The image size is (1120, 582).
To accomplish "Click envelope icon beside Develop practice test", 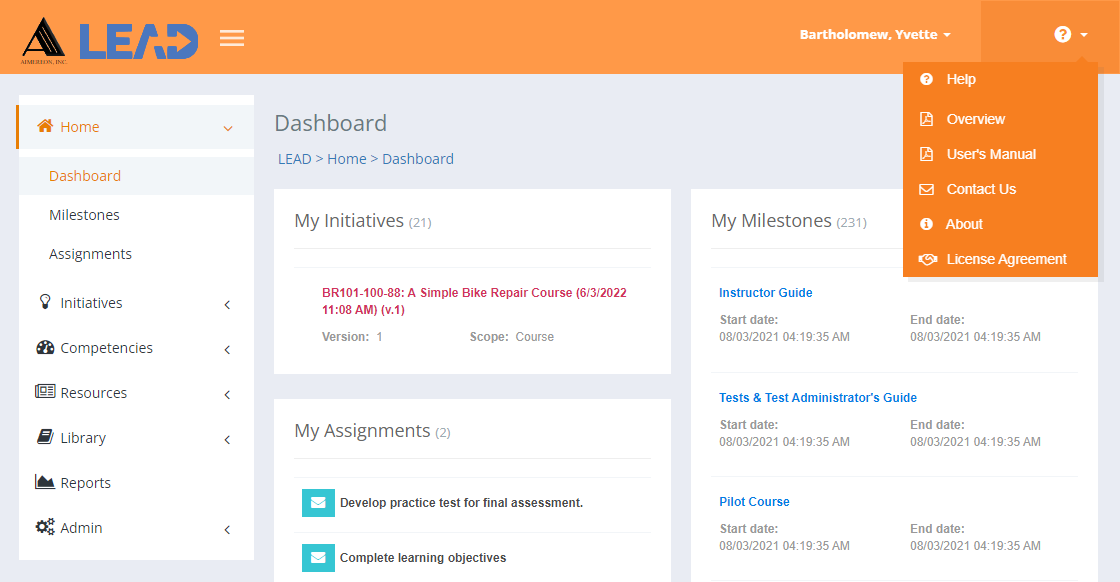I will click(319, 503).
